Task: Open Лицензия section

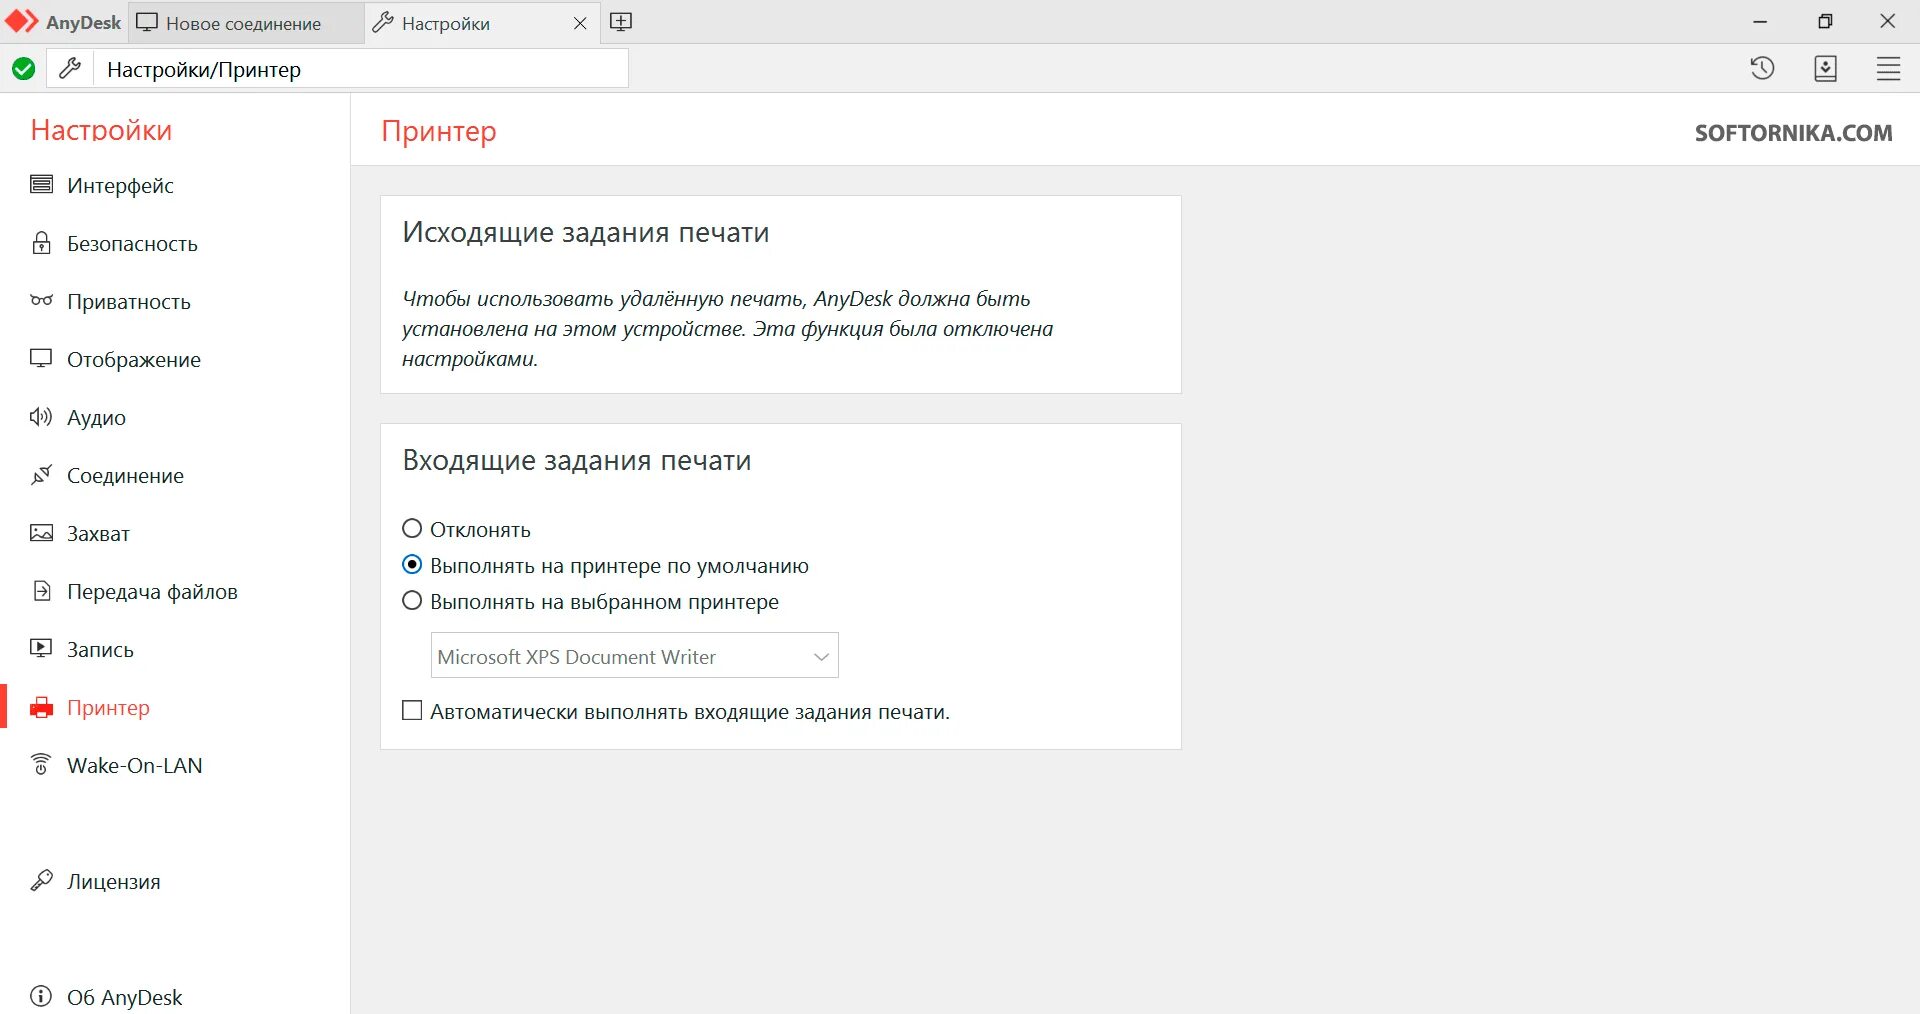Action: click(x=113, y=881)
